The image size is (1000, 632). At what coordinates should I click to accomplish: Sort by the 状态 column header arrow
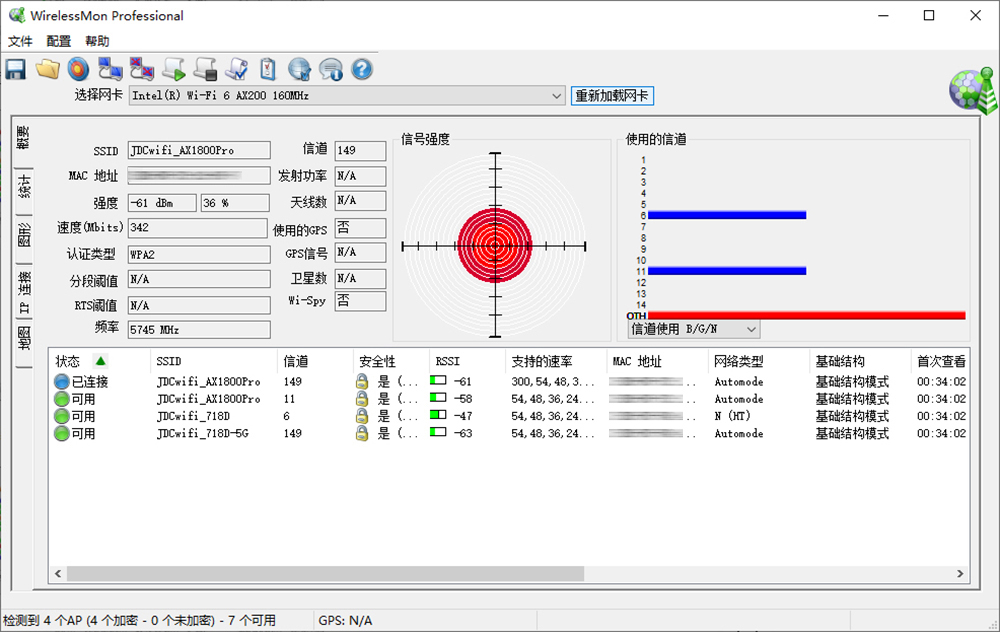[x=100, y=360]
